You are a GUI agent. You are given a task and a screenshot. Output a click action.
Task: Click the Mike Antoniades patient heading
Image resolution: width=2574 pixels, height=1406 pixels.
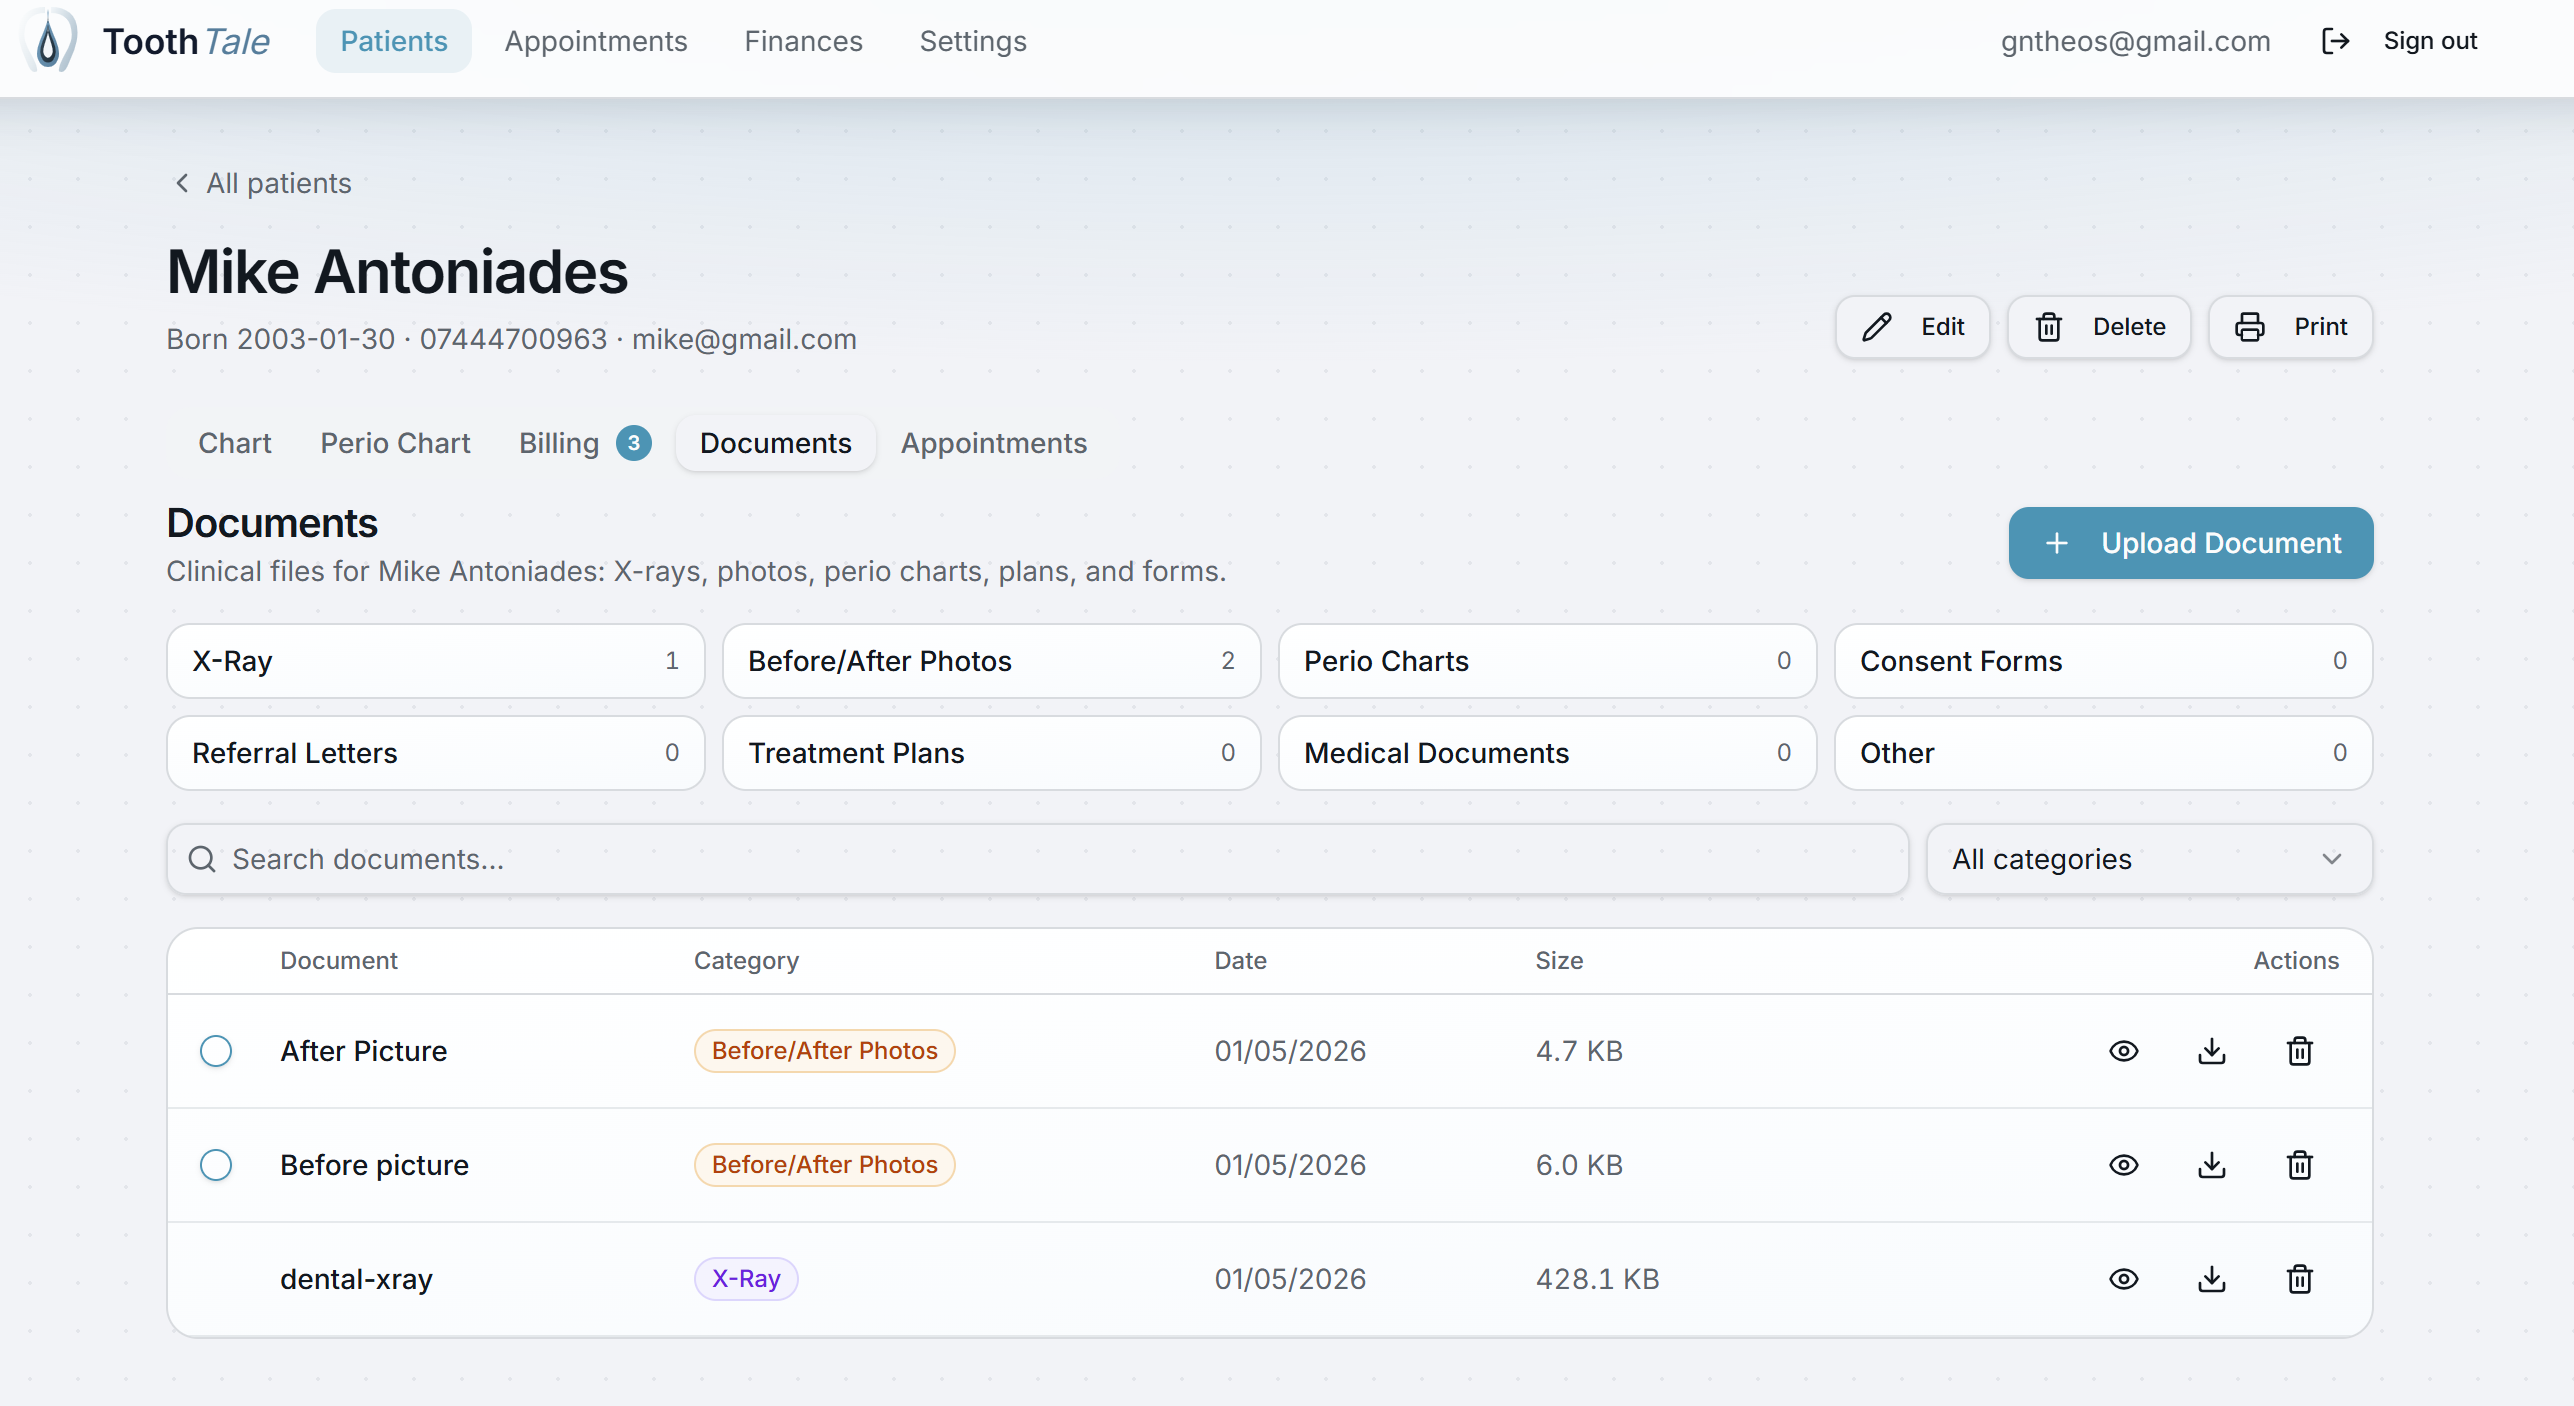[397, 272]
